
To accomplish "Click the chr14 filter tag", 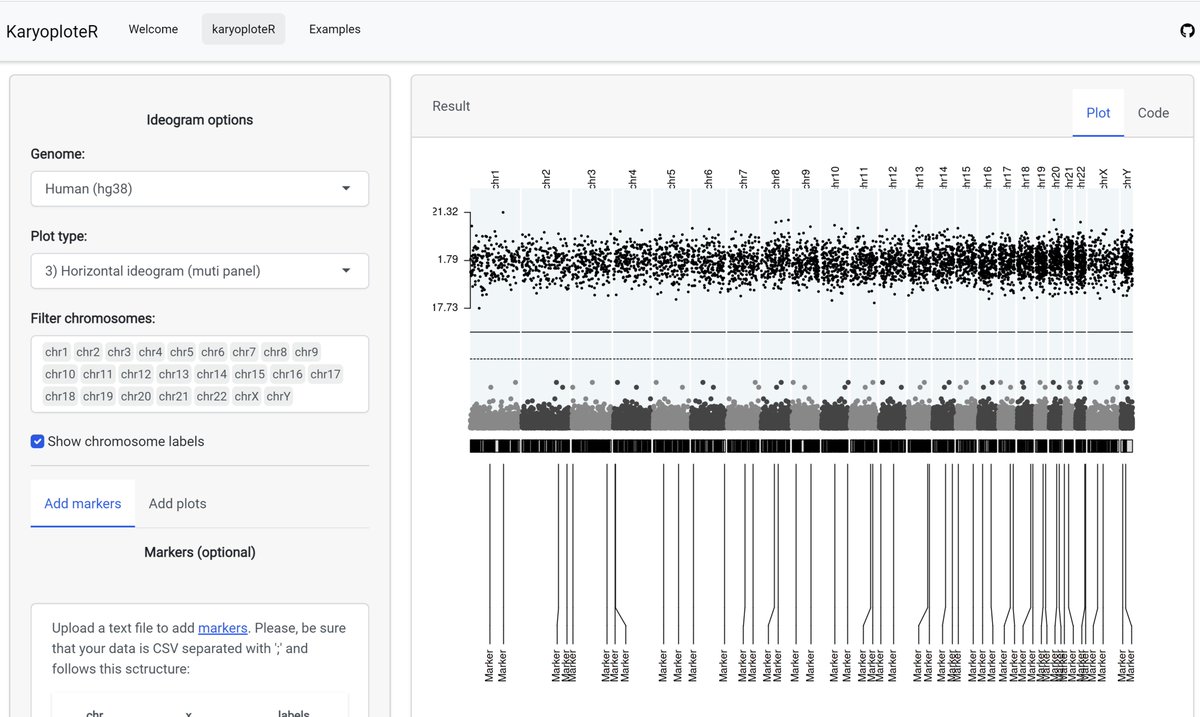I will point(212,374).
